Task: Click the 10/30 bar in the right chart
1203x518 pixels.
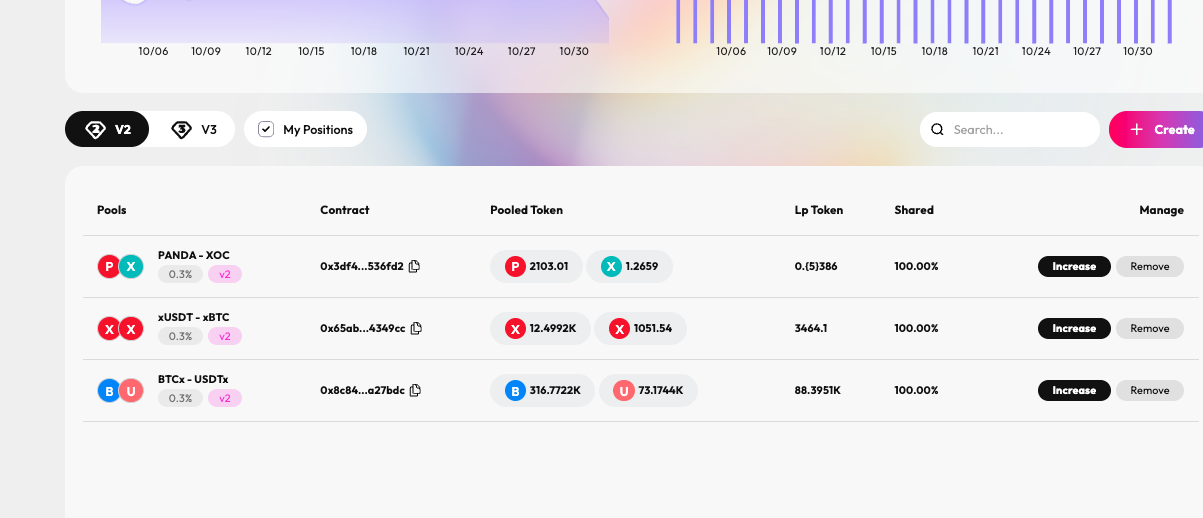Action: [1137, 20]
